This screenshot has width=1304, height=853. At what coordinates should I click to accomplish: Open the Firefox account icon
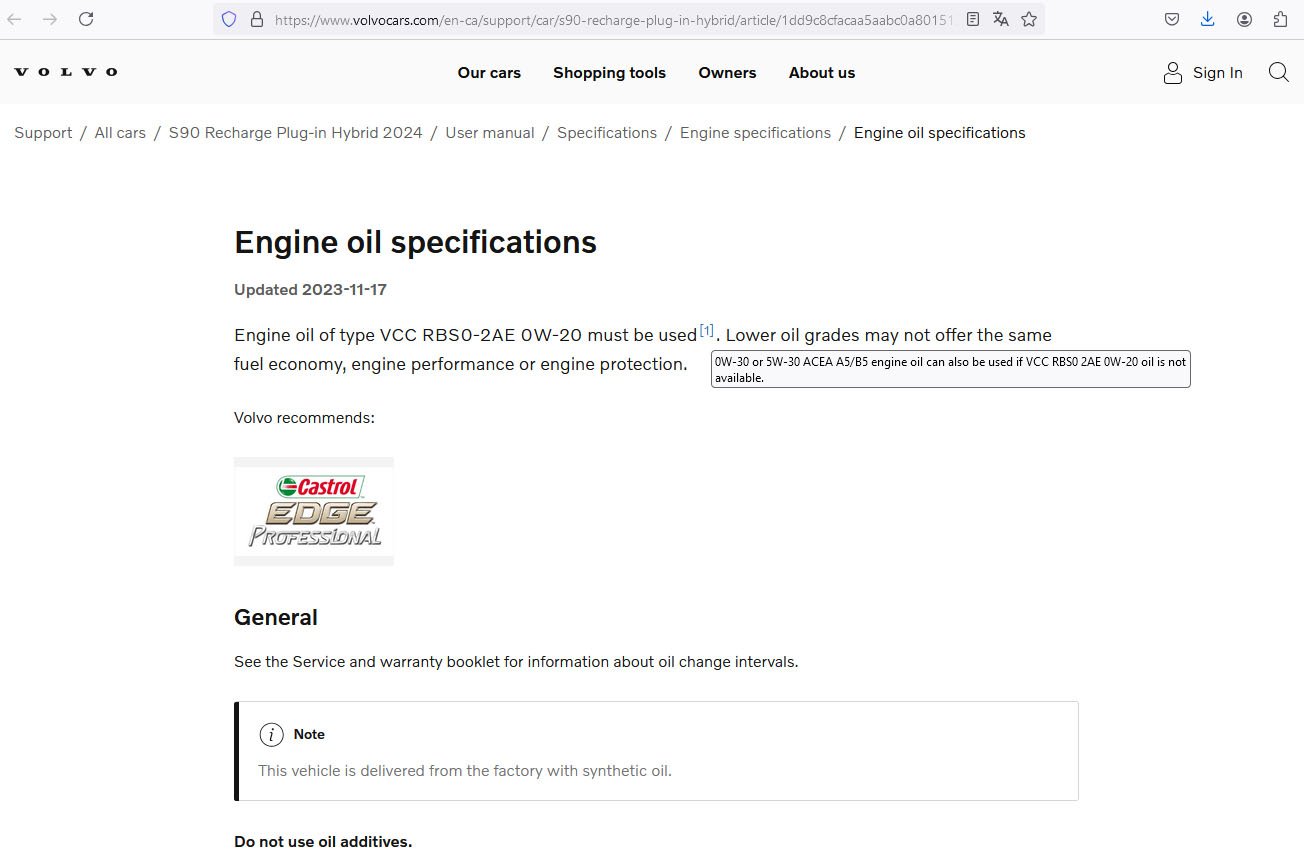click(1244, 19)
